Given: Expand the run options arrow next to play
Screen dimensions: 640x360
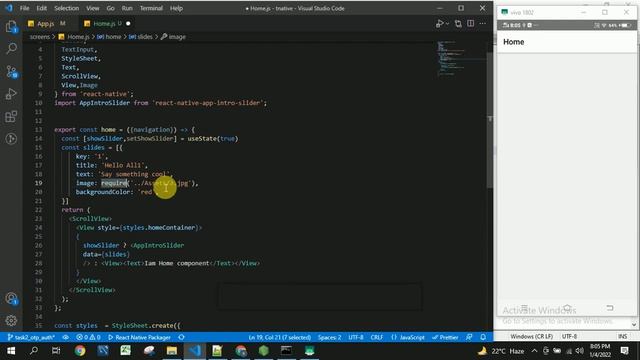Looking at the screenshot, I should pyautogui.click(x=447, y=24).
